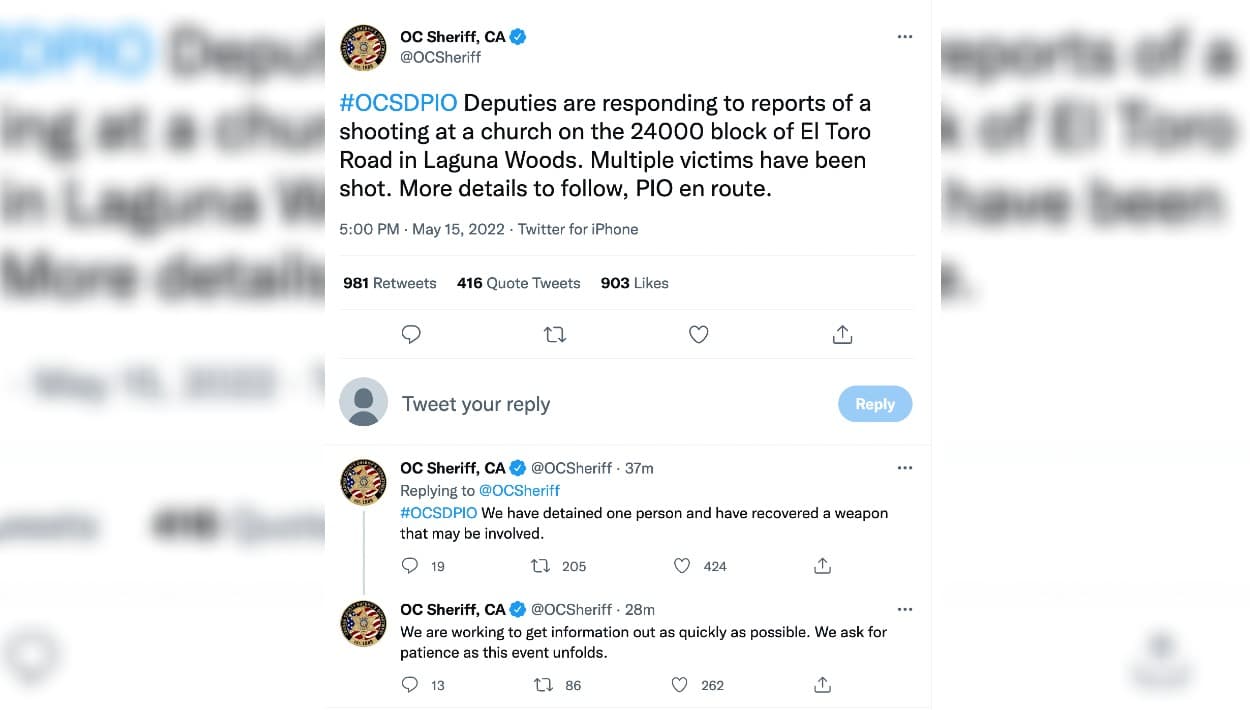1250x710 pixels.
Task: View the 981 Retweets list
Action: pos(390,283)
